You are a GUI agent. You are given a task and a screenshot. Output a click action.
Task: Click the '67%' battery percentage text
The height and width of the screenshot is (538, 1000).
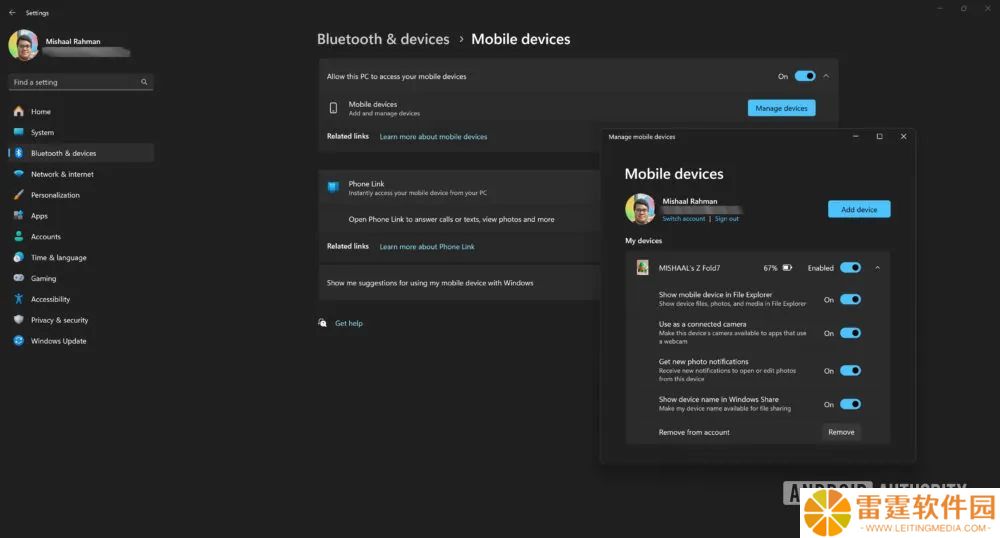pos(770,268)
